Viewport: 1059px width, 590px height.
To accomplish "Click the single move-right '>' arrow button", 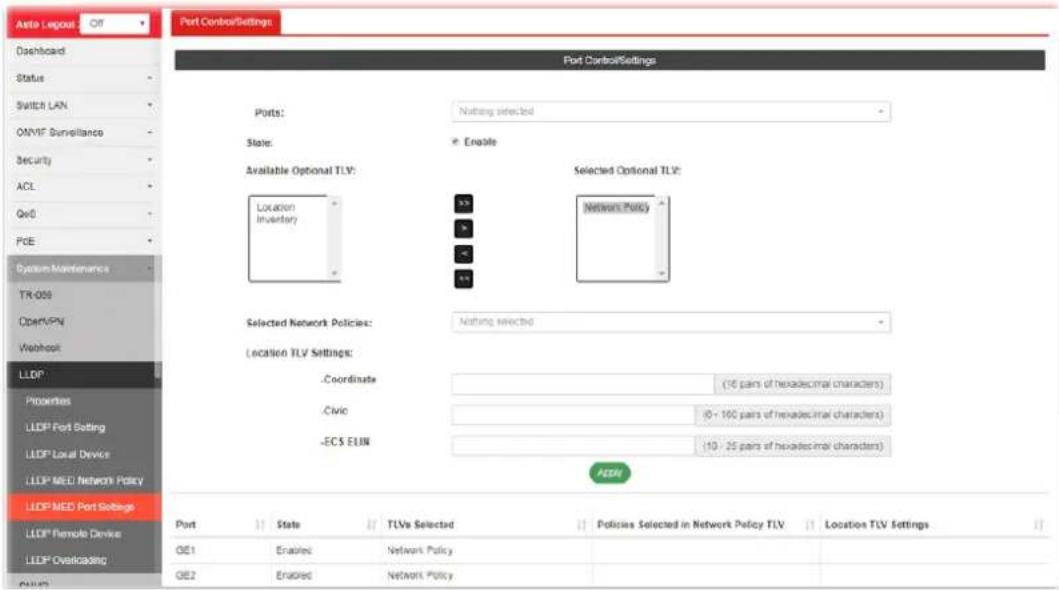I will pos(463,229).
